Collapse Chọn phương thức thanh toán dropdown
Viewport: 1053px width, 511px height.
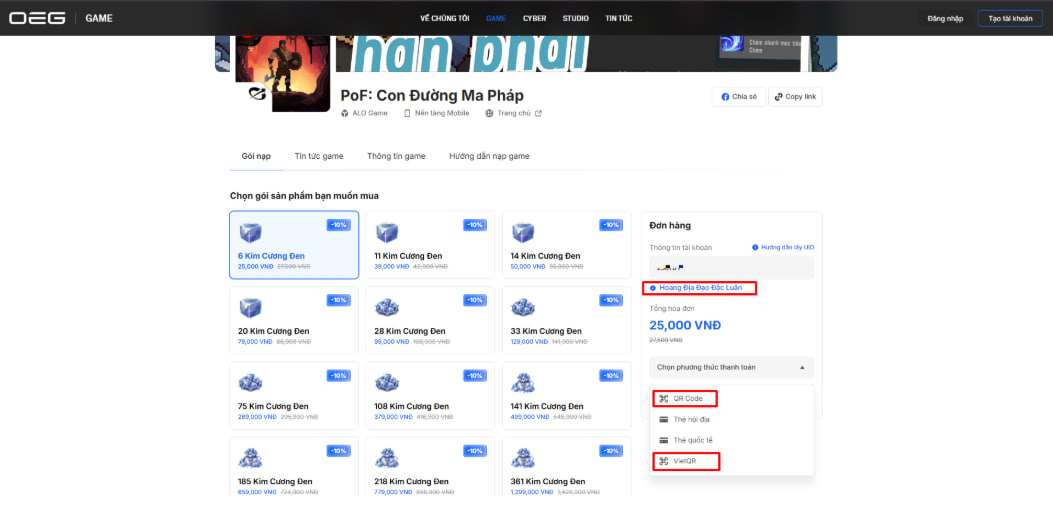click(x=731, y=367)
